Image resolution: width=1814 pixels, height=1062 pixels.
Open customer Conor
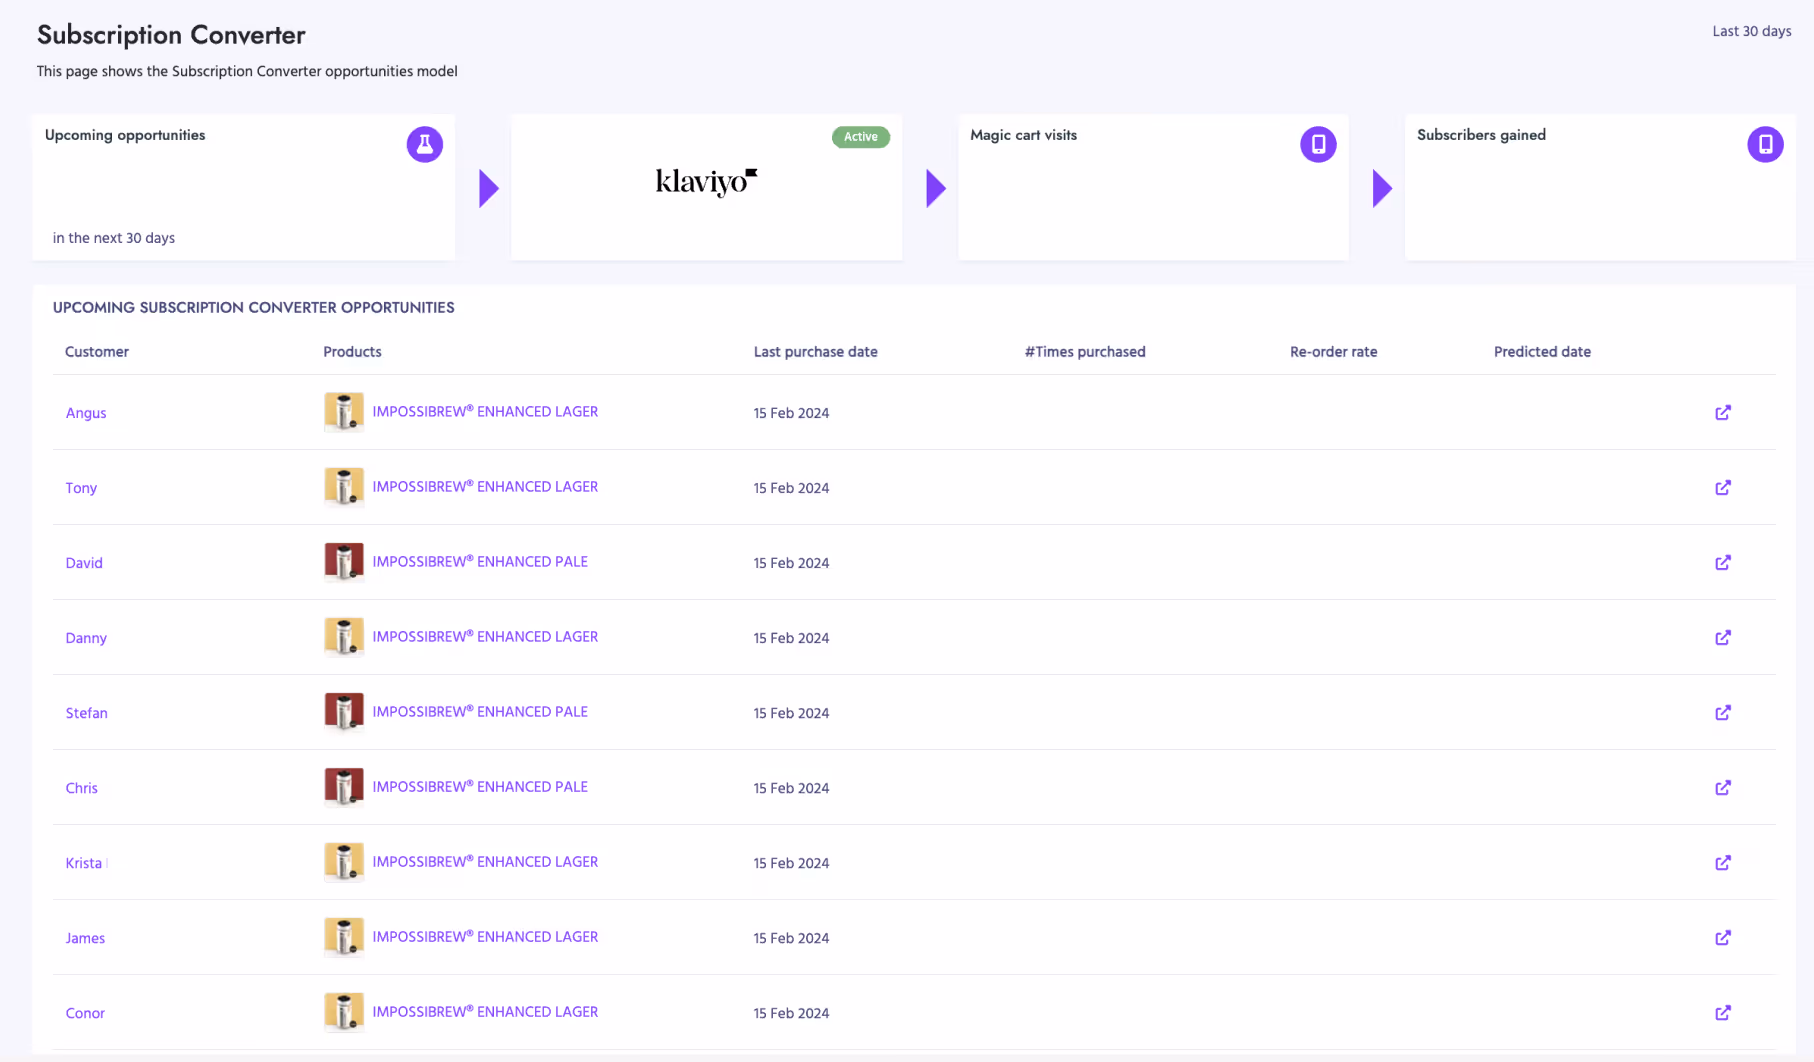(85, 1013)
